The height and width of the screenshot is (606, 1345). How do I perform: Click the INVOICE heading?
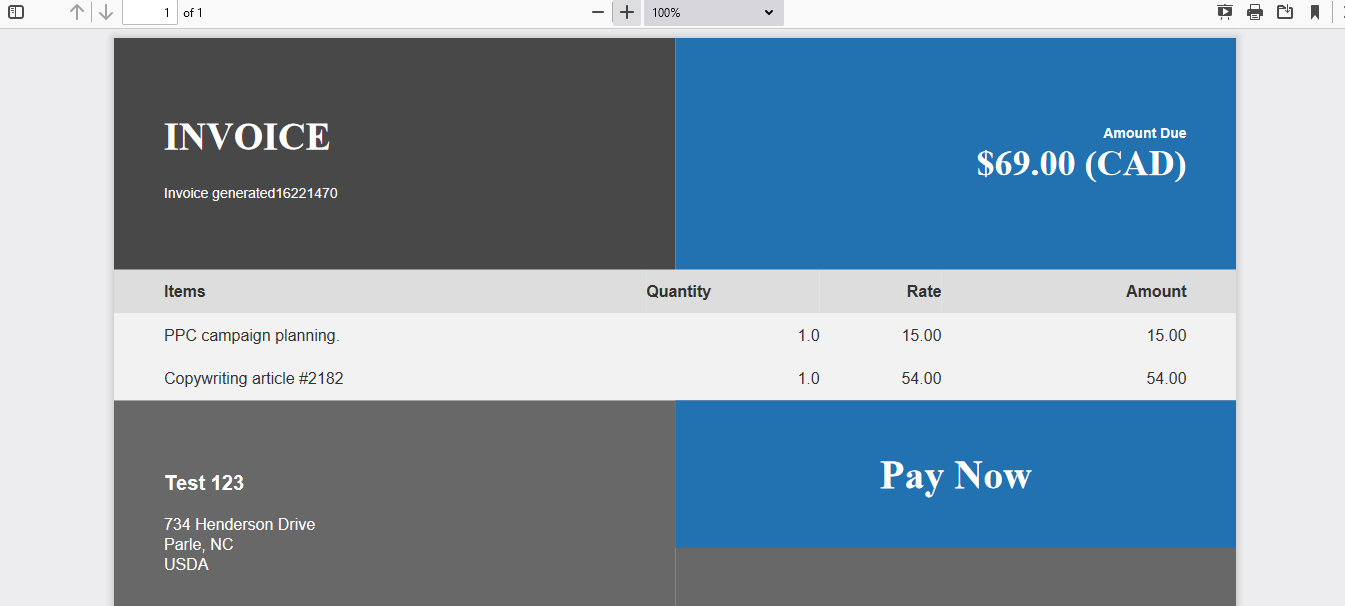(x=247, y=137)
